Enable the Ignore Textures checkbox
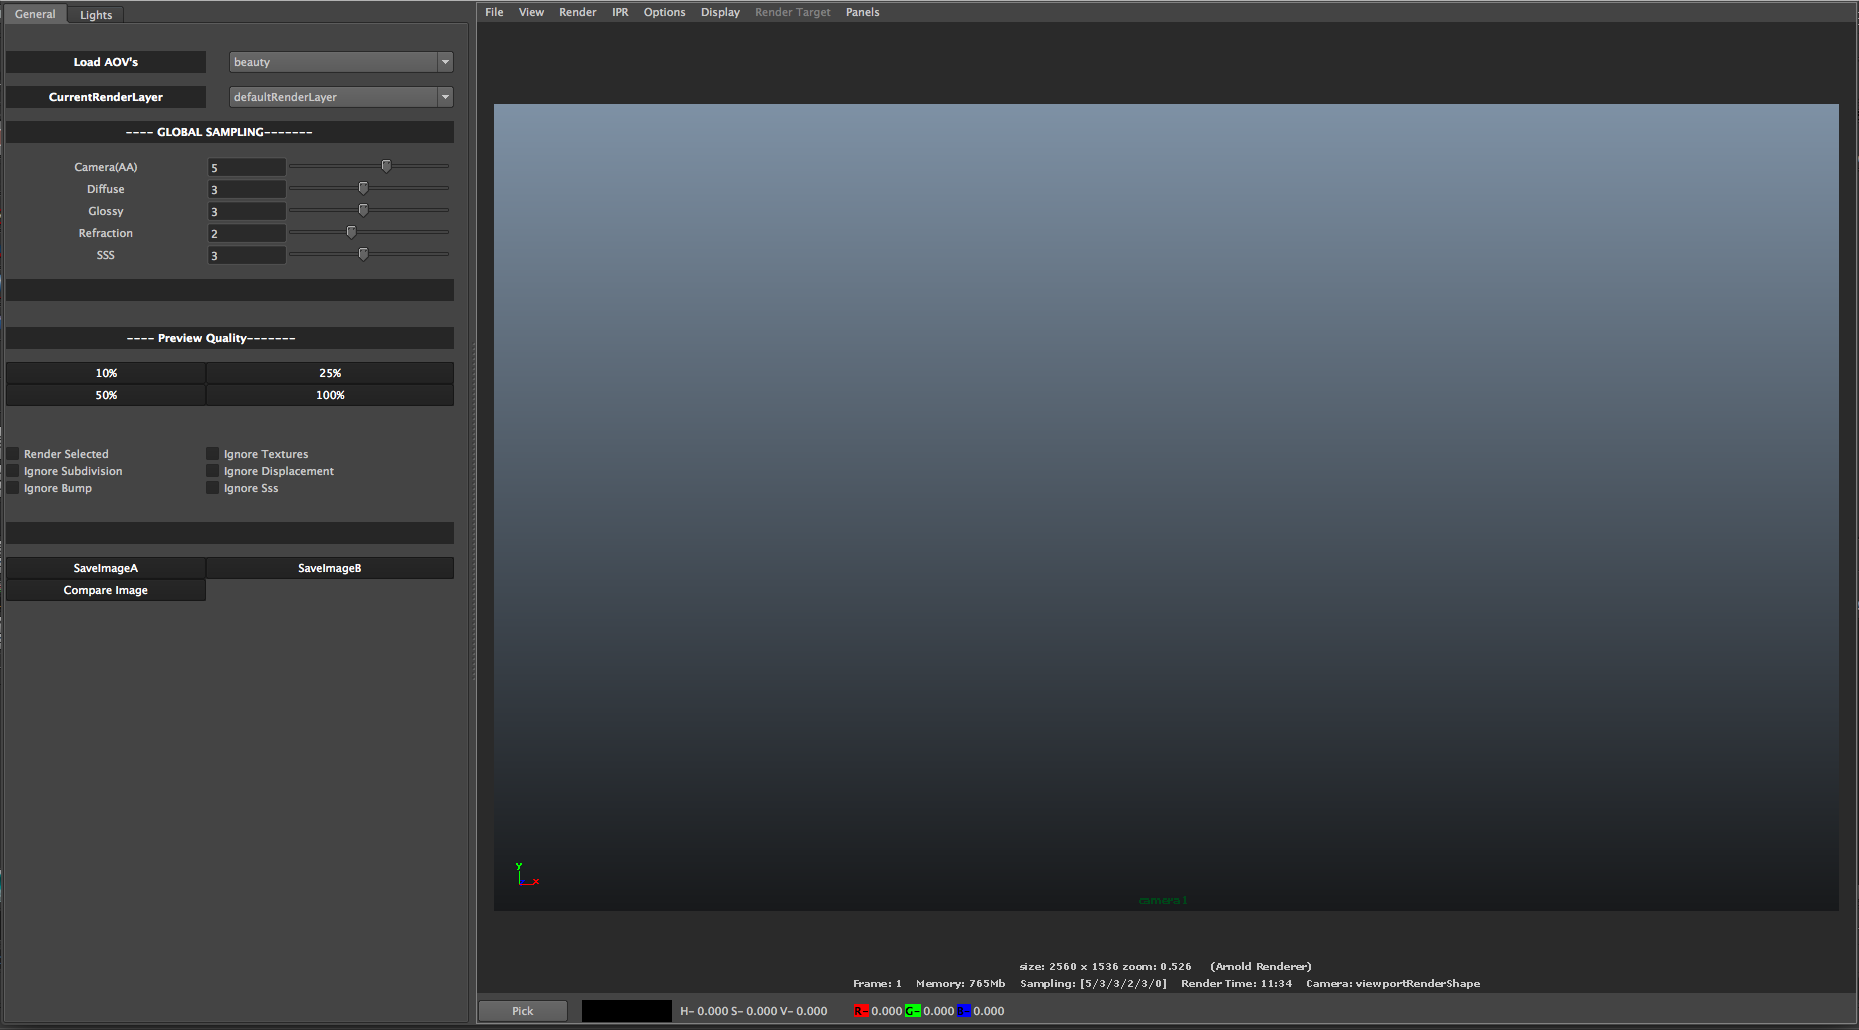 [x=213, y=454]
